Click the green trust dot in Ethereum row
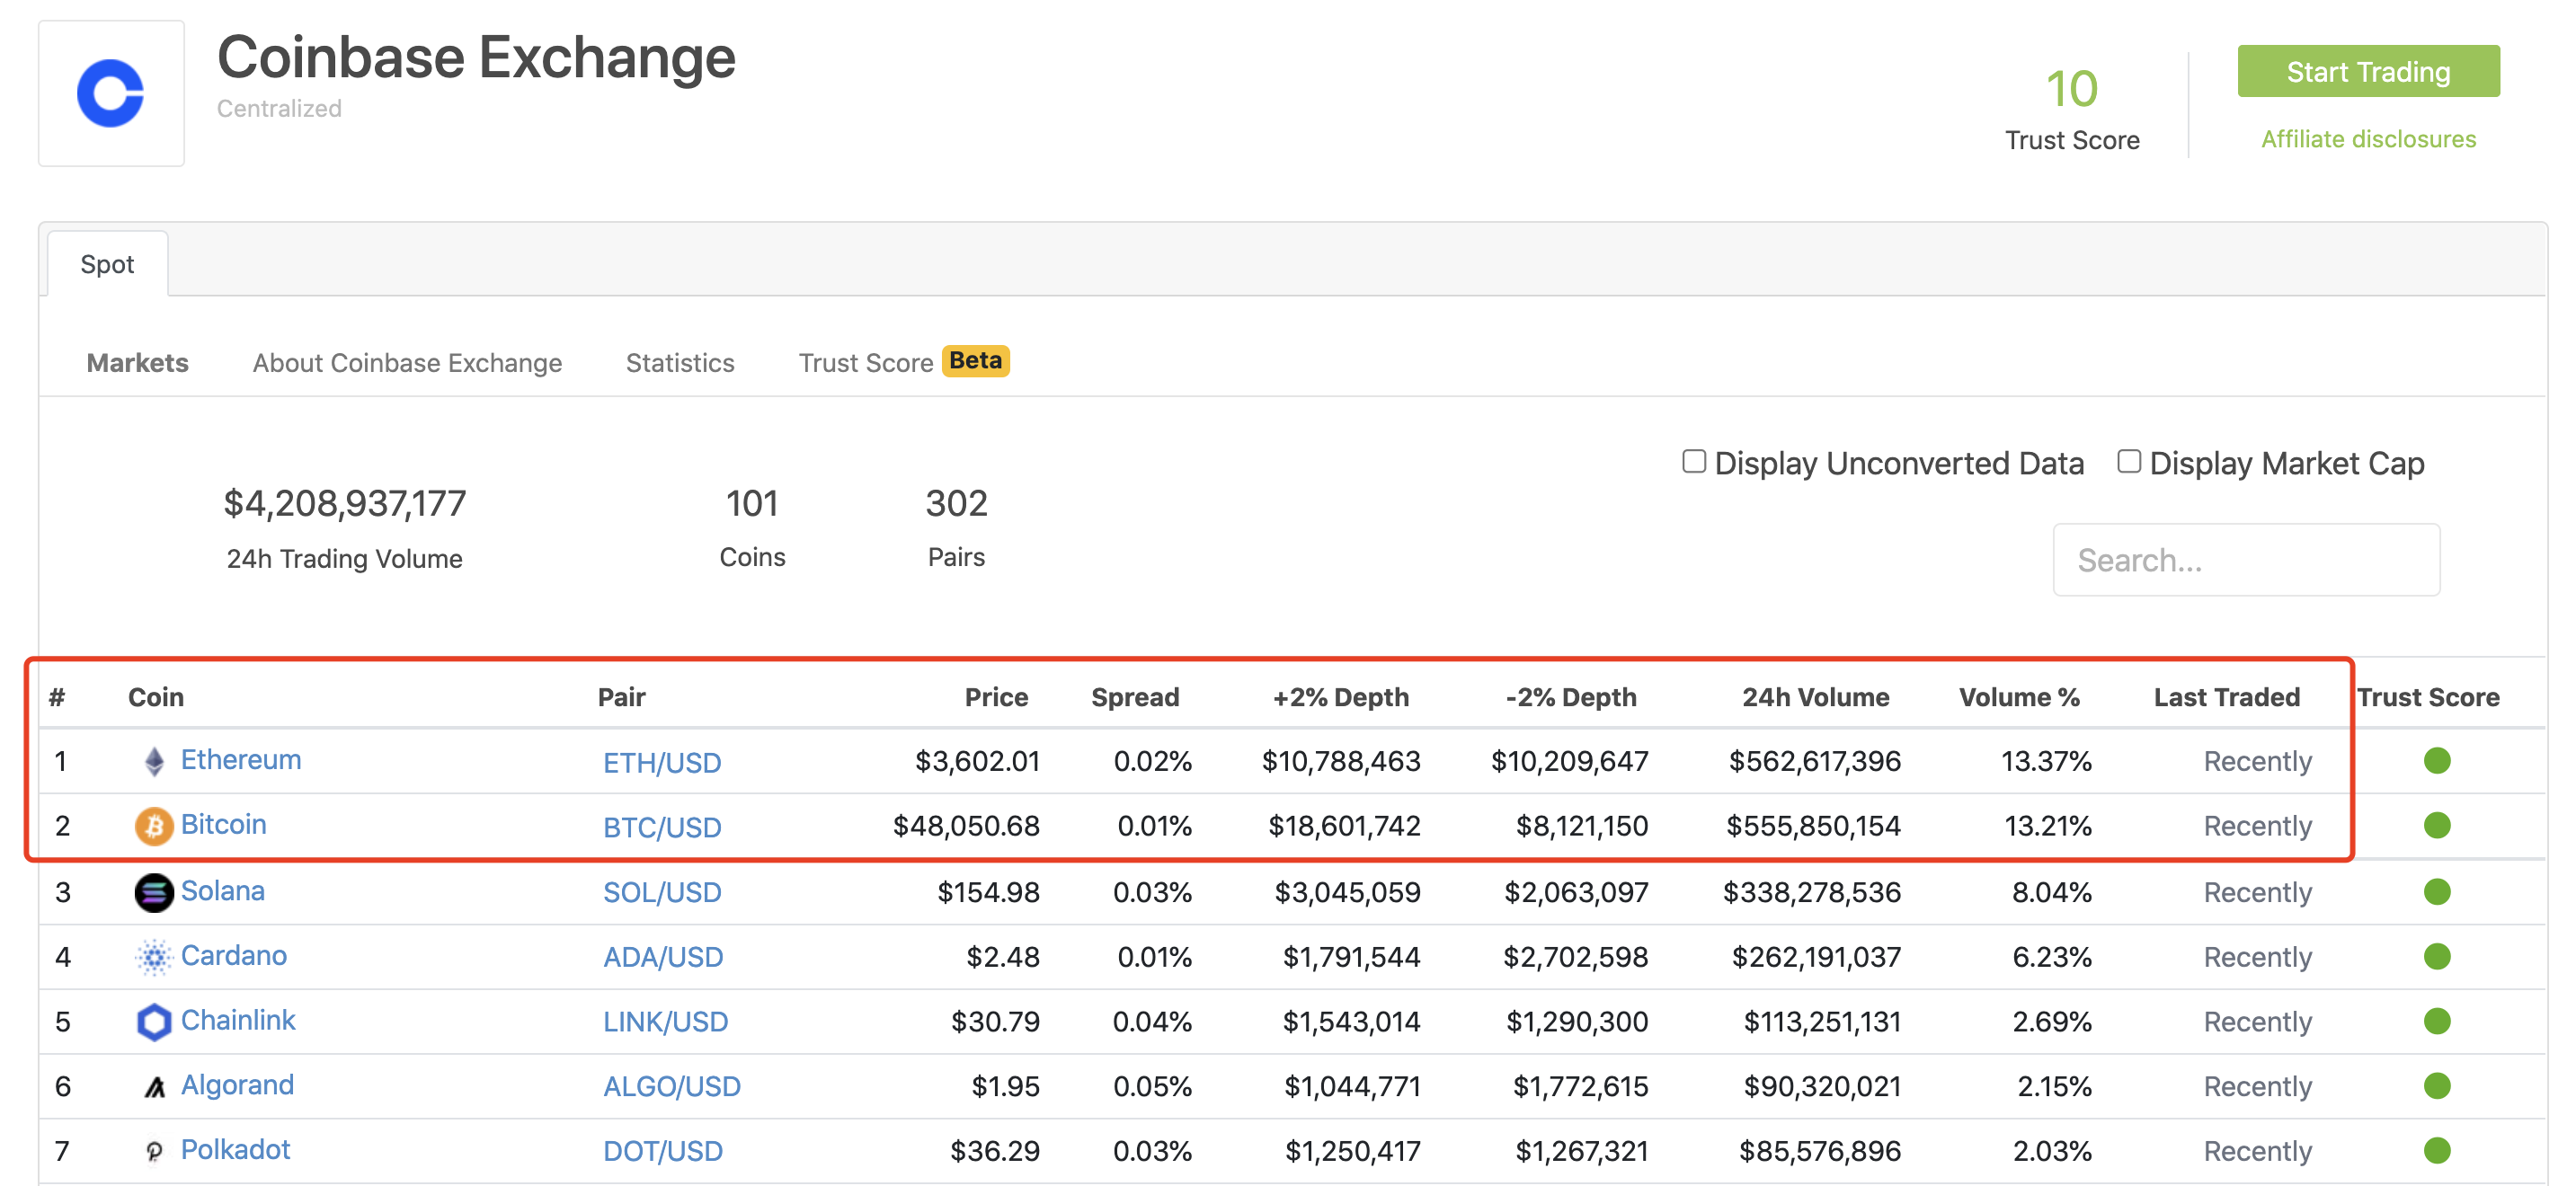 (2437, 761)
